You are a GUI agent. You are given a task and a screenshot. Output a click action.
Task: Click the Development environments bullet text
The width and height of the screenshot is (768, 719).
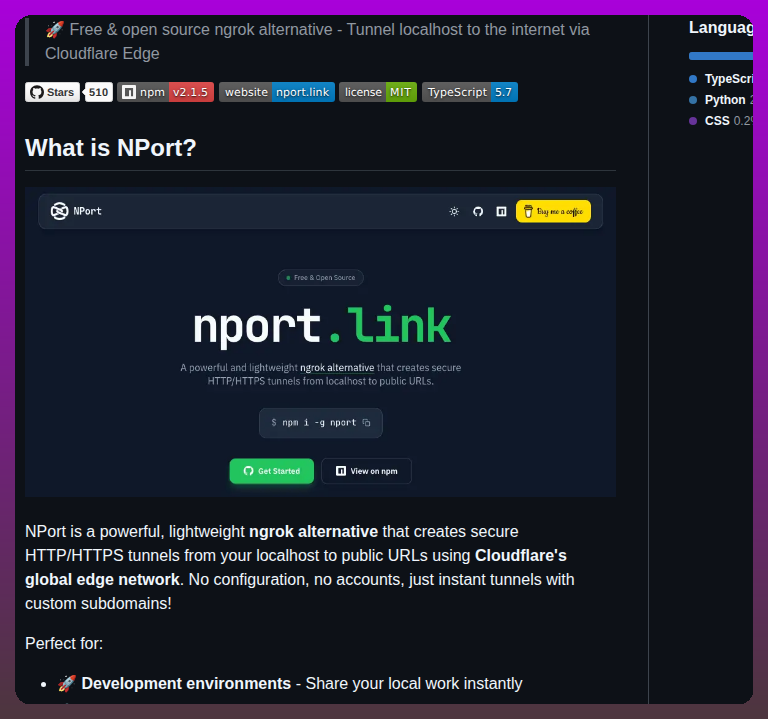point(186,683)
